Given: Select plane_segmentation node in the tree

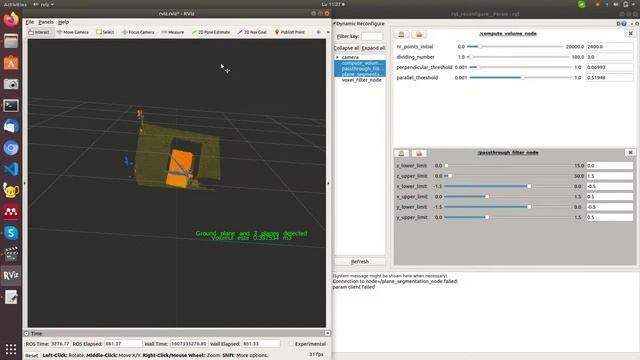Looking at the screenshot, I should (x=361, y=74).
